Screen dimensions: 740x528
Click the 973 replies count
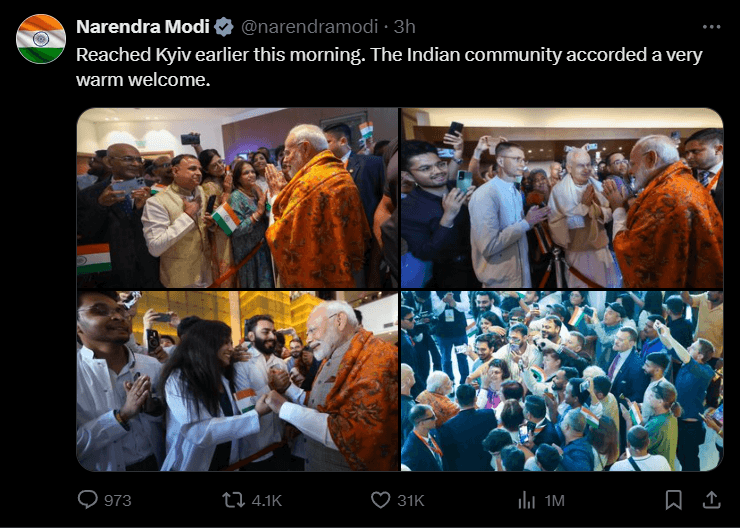click(117, 500)
